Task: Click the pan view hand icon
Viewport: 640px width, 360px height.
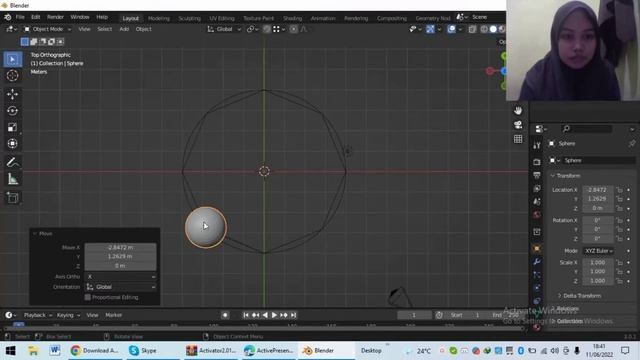Action: point(518,111)
